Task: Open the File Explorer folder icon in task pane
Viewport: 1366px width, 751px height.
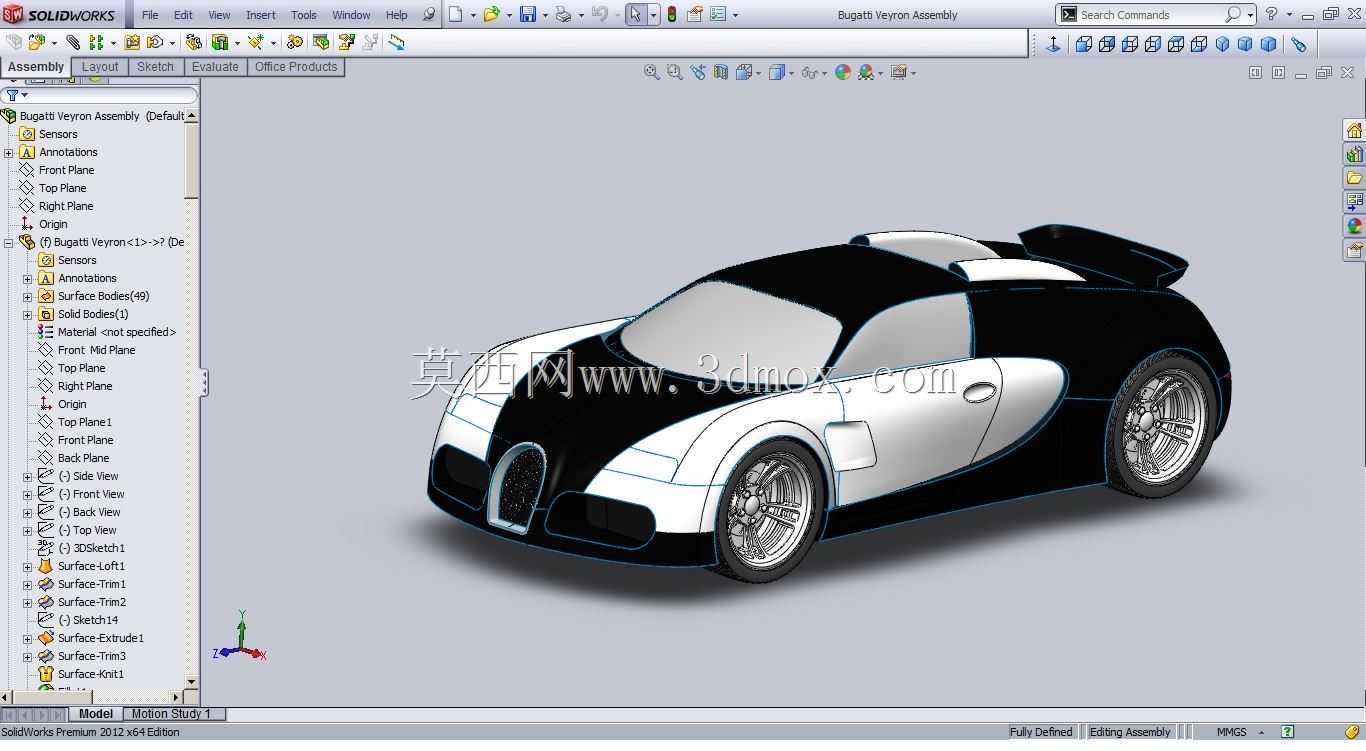Action: 1354,178
